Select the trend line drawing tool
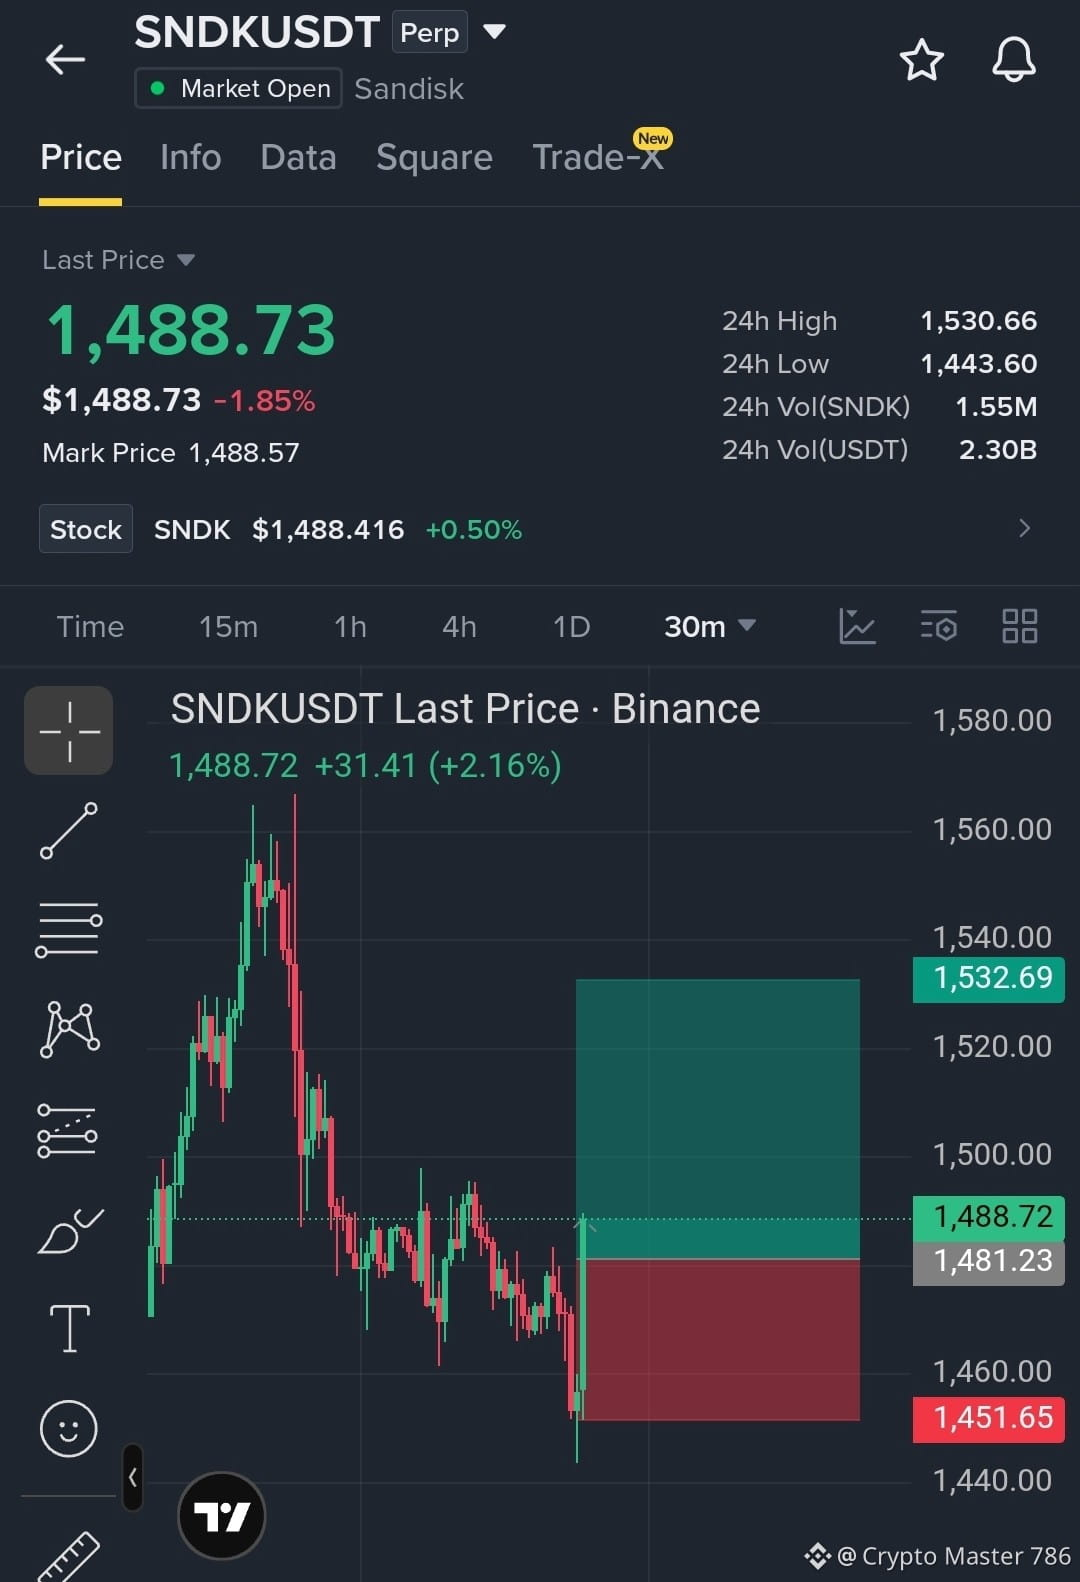Screen dimensions: 1080x1582 69,830
